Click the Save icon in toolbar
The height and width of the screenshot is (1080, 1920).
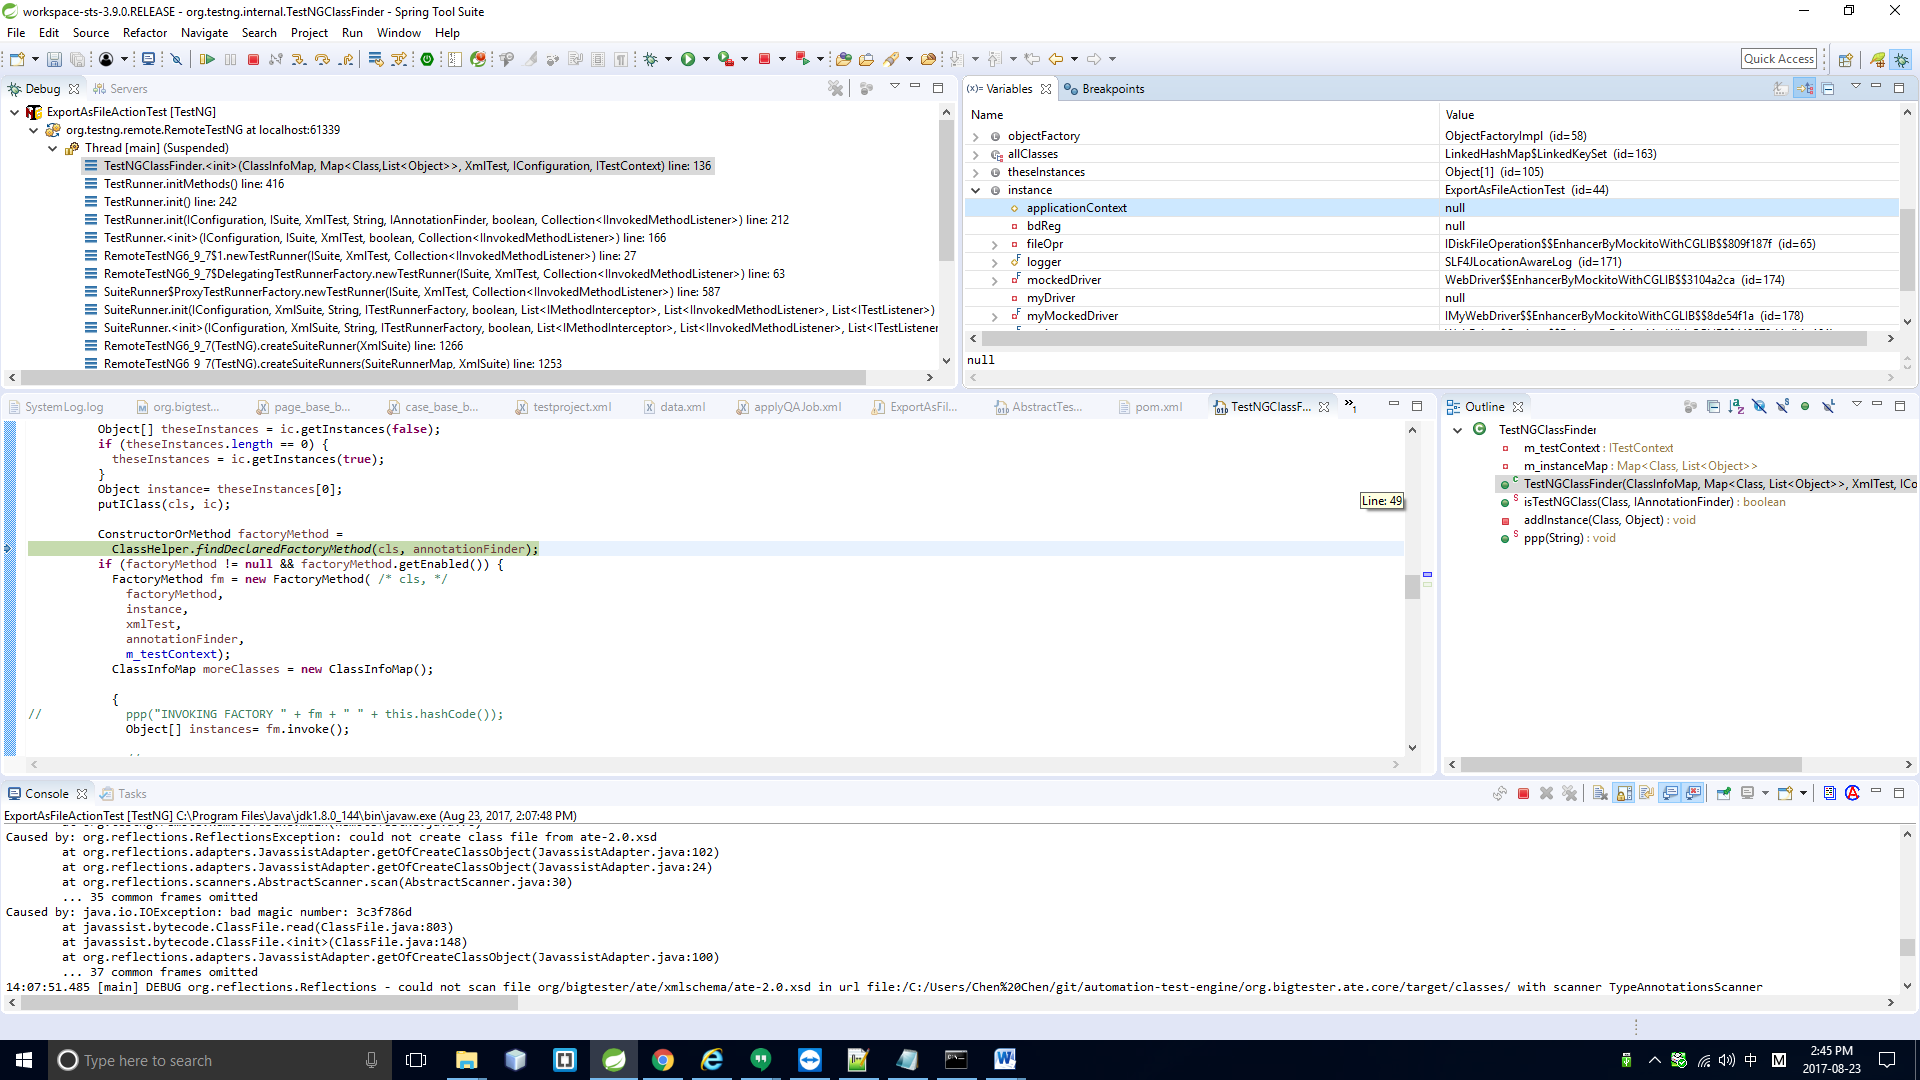click(x=54, y=60)
